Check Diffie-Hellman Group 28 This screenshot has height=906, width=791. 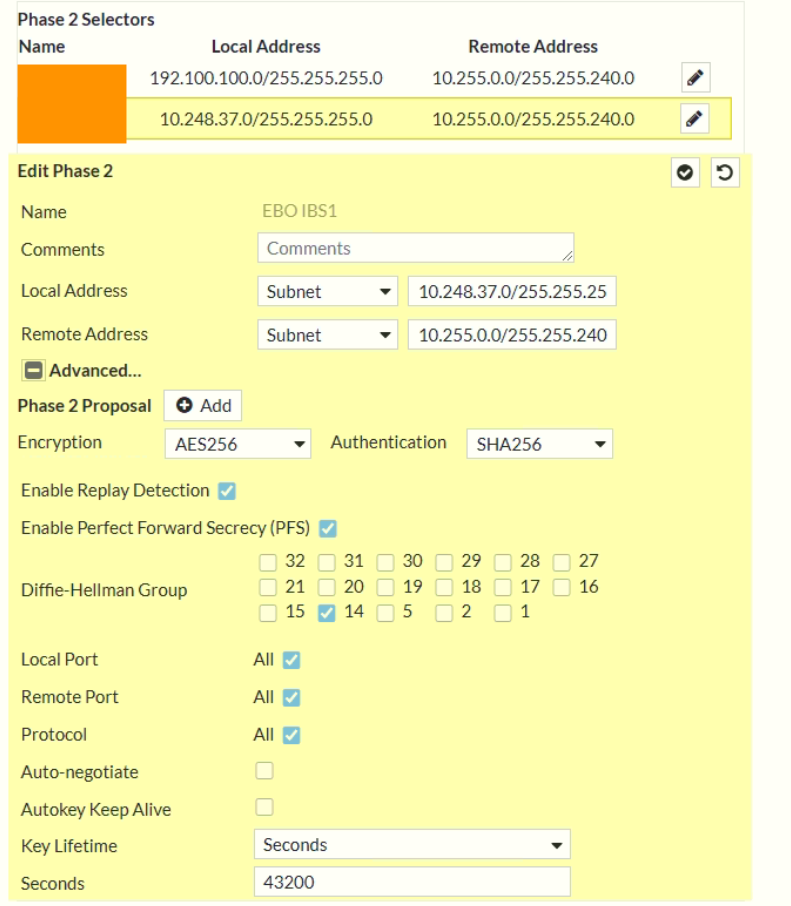click(503, 562)
